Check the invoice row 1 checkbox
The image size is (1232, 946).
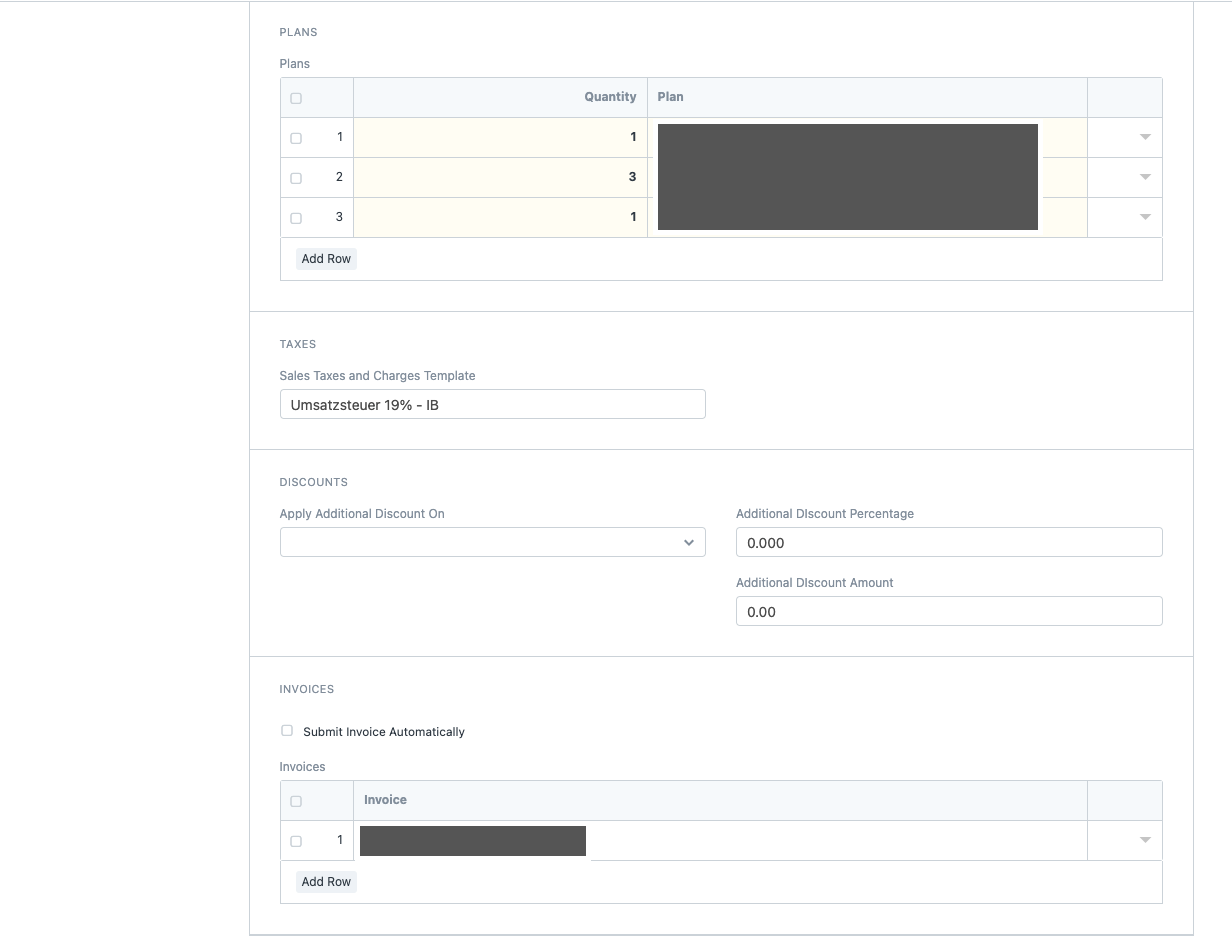pyautogui.click(x=295, y=841)
